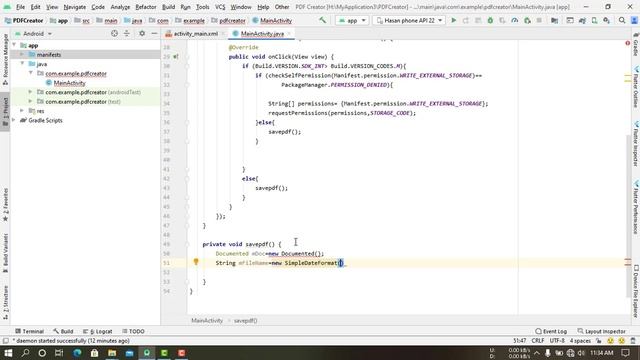This screenshot has height=360, width=640.
Task: Click the Make Project hammer icon
Action: point(322,20)
